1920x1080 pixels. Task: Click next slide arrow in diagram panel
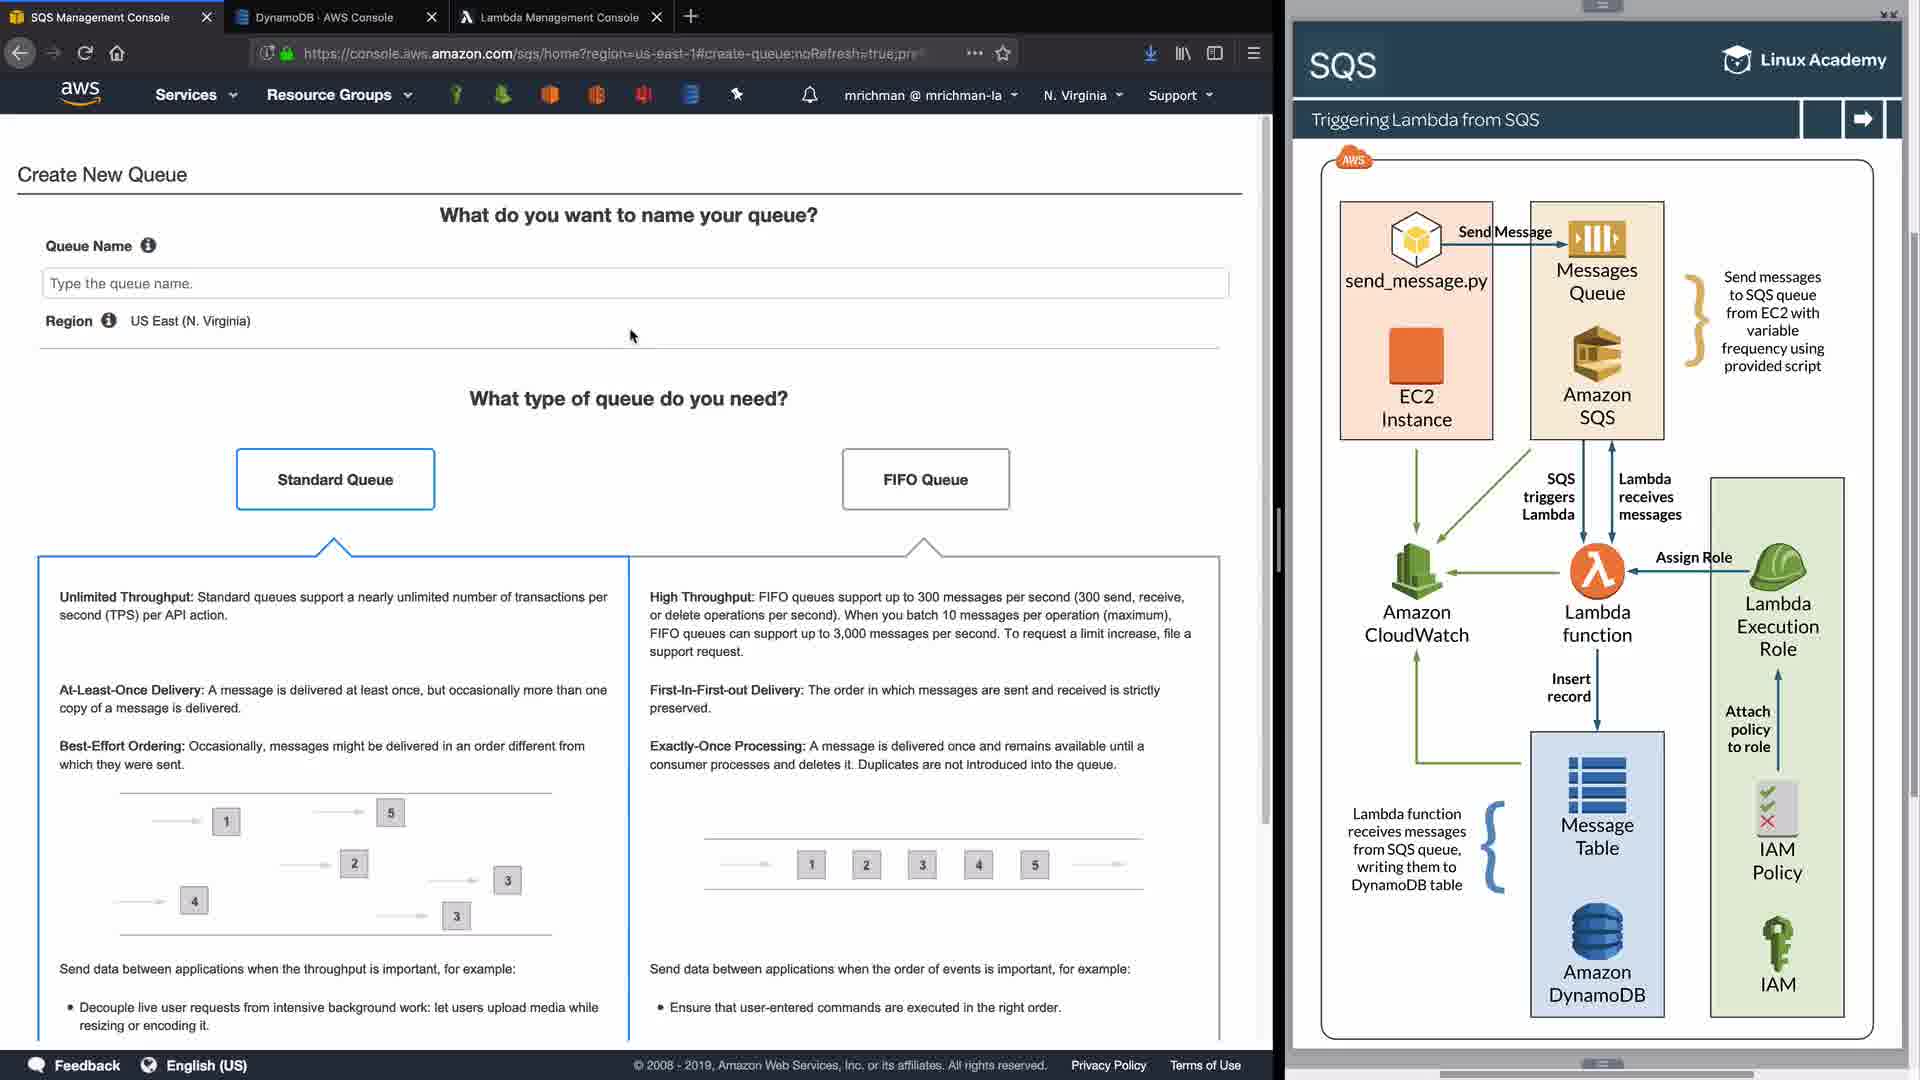(x=1862, y=119)
